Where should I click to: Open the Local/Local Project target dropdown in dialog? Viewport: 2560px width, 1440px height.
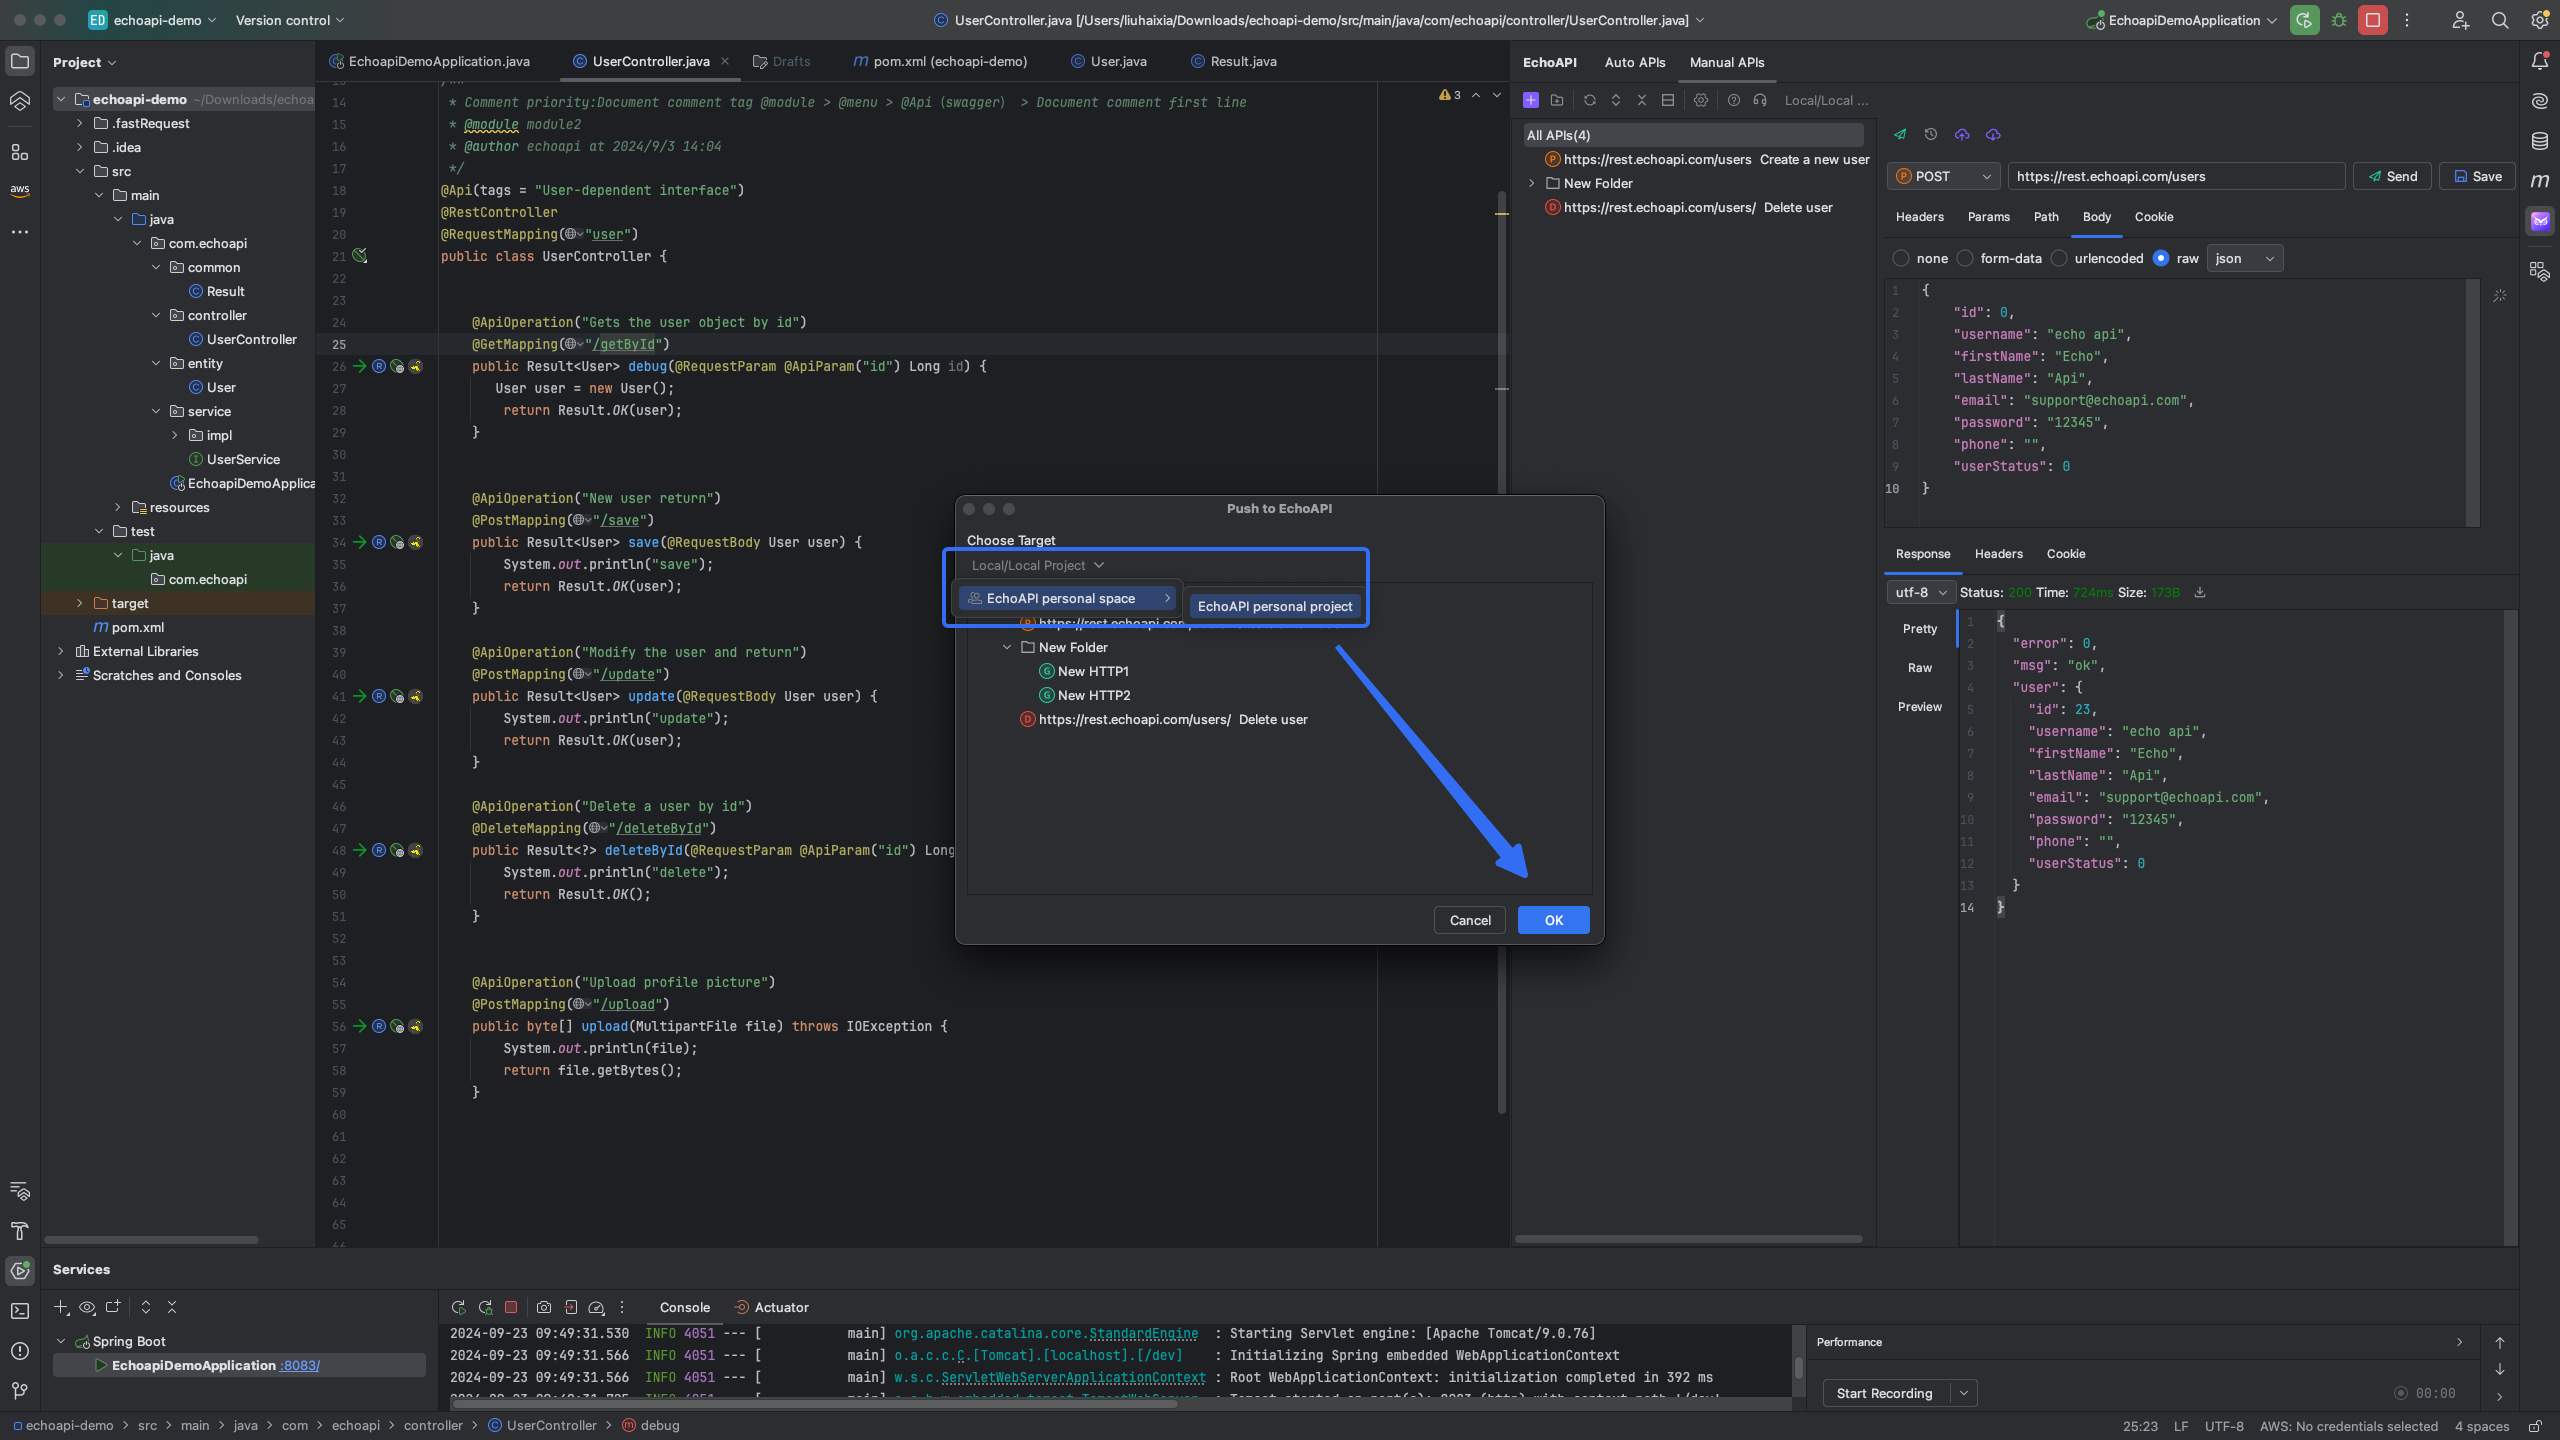(x=1037, y=565)
